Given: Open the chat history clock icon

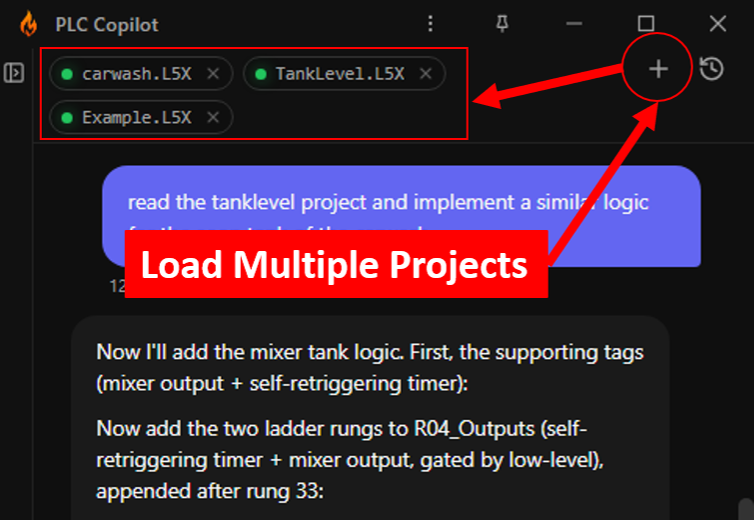Looking at the screenshot, I should (711, 68).
